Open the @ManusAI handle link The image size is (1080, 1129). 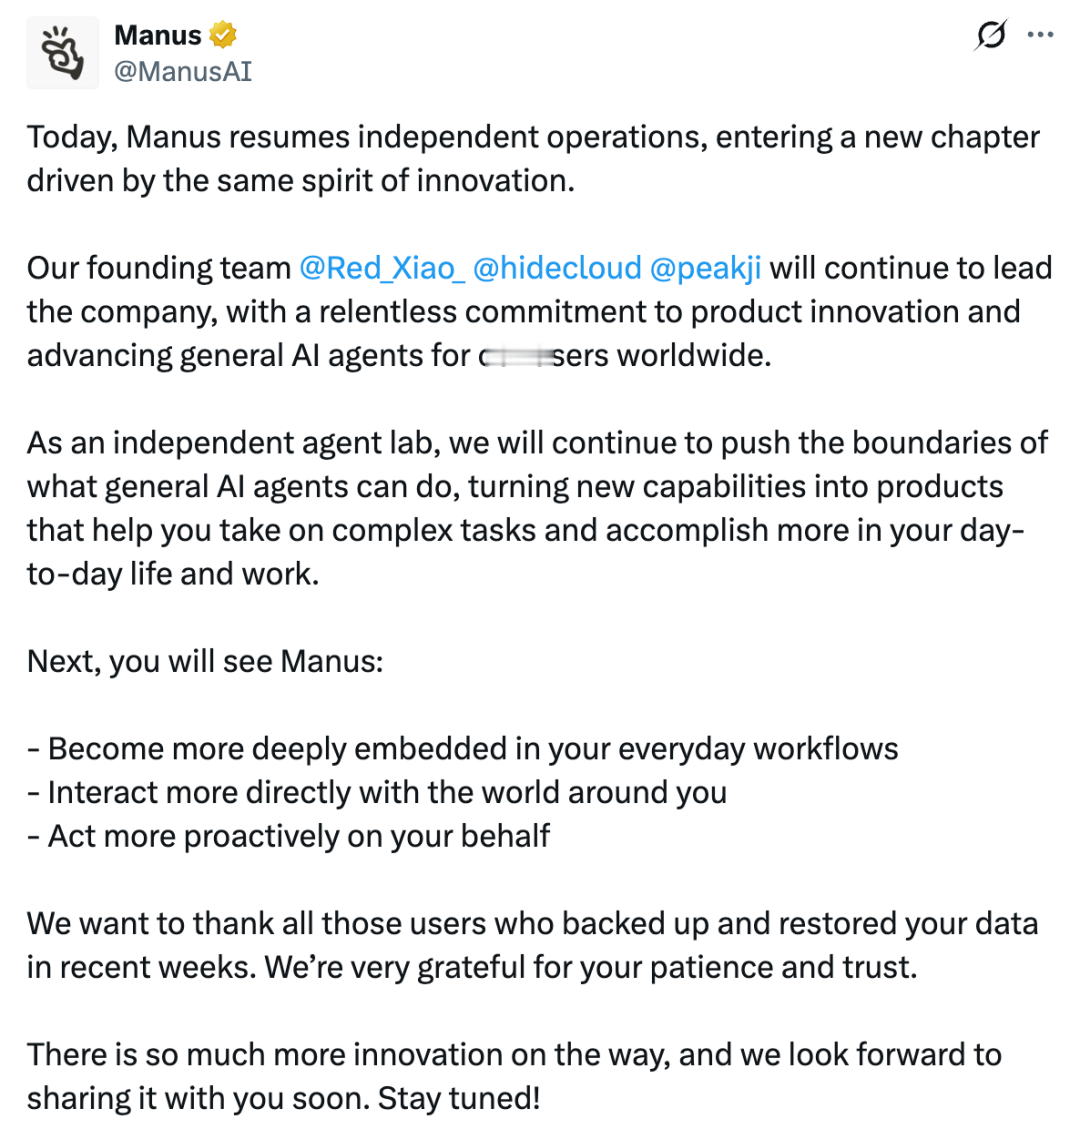(183, 71)
